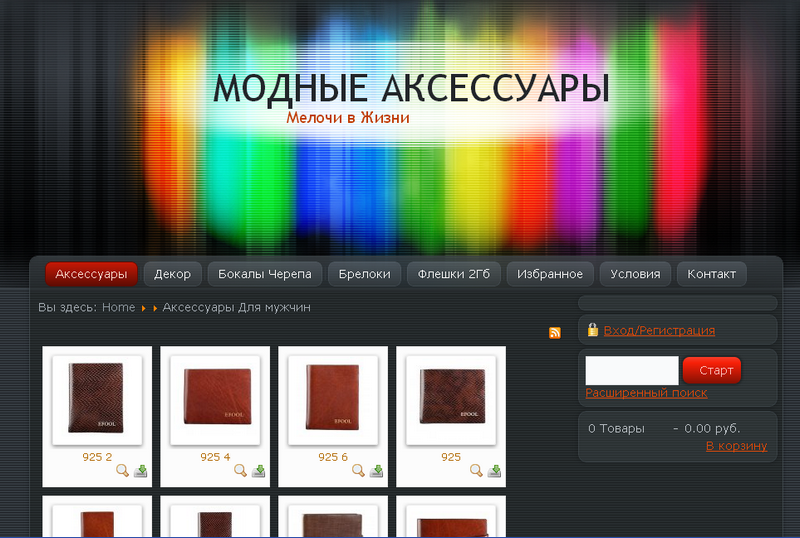Screen dimensions: 800x538
Task: Click magnifier icon under 925 4
Action: pos(240,471)
